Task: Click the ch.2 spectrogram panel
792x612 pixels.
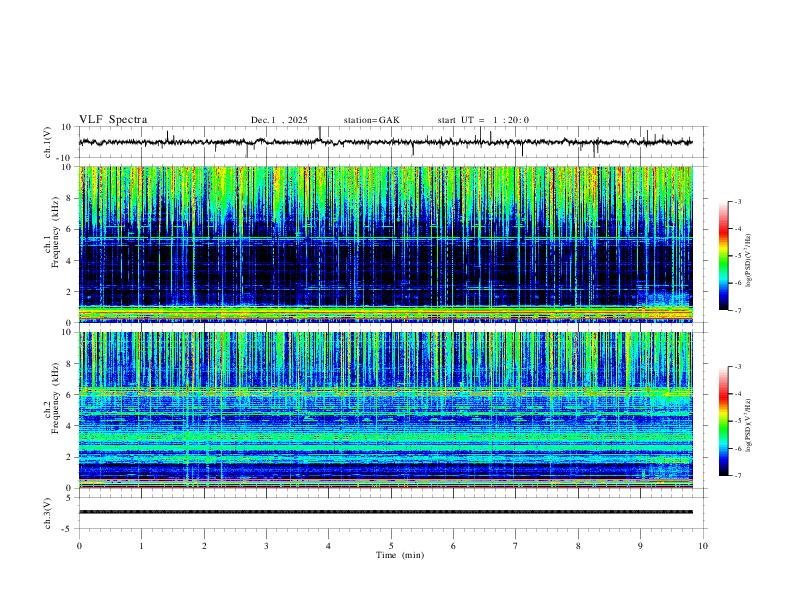Action: pyautogui.click(x=385, y=410)
